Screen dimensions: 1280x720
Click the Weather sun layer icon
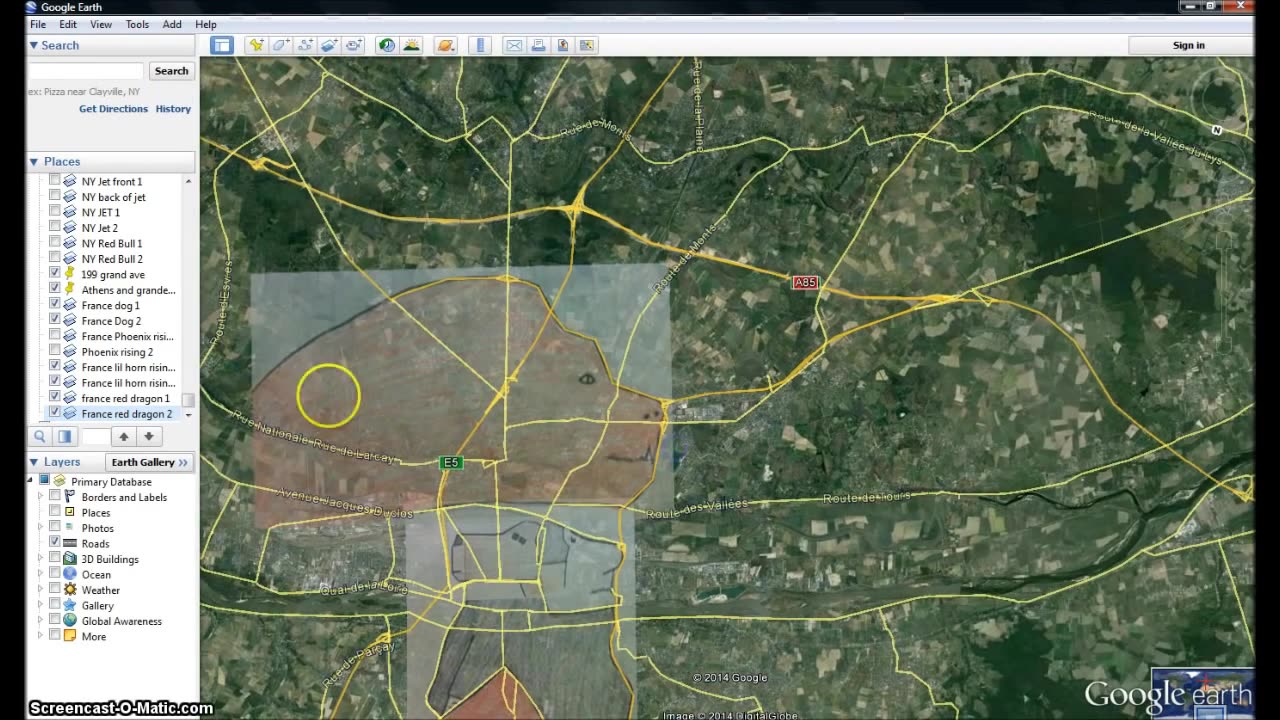70,590
